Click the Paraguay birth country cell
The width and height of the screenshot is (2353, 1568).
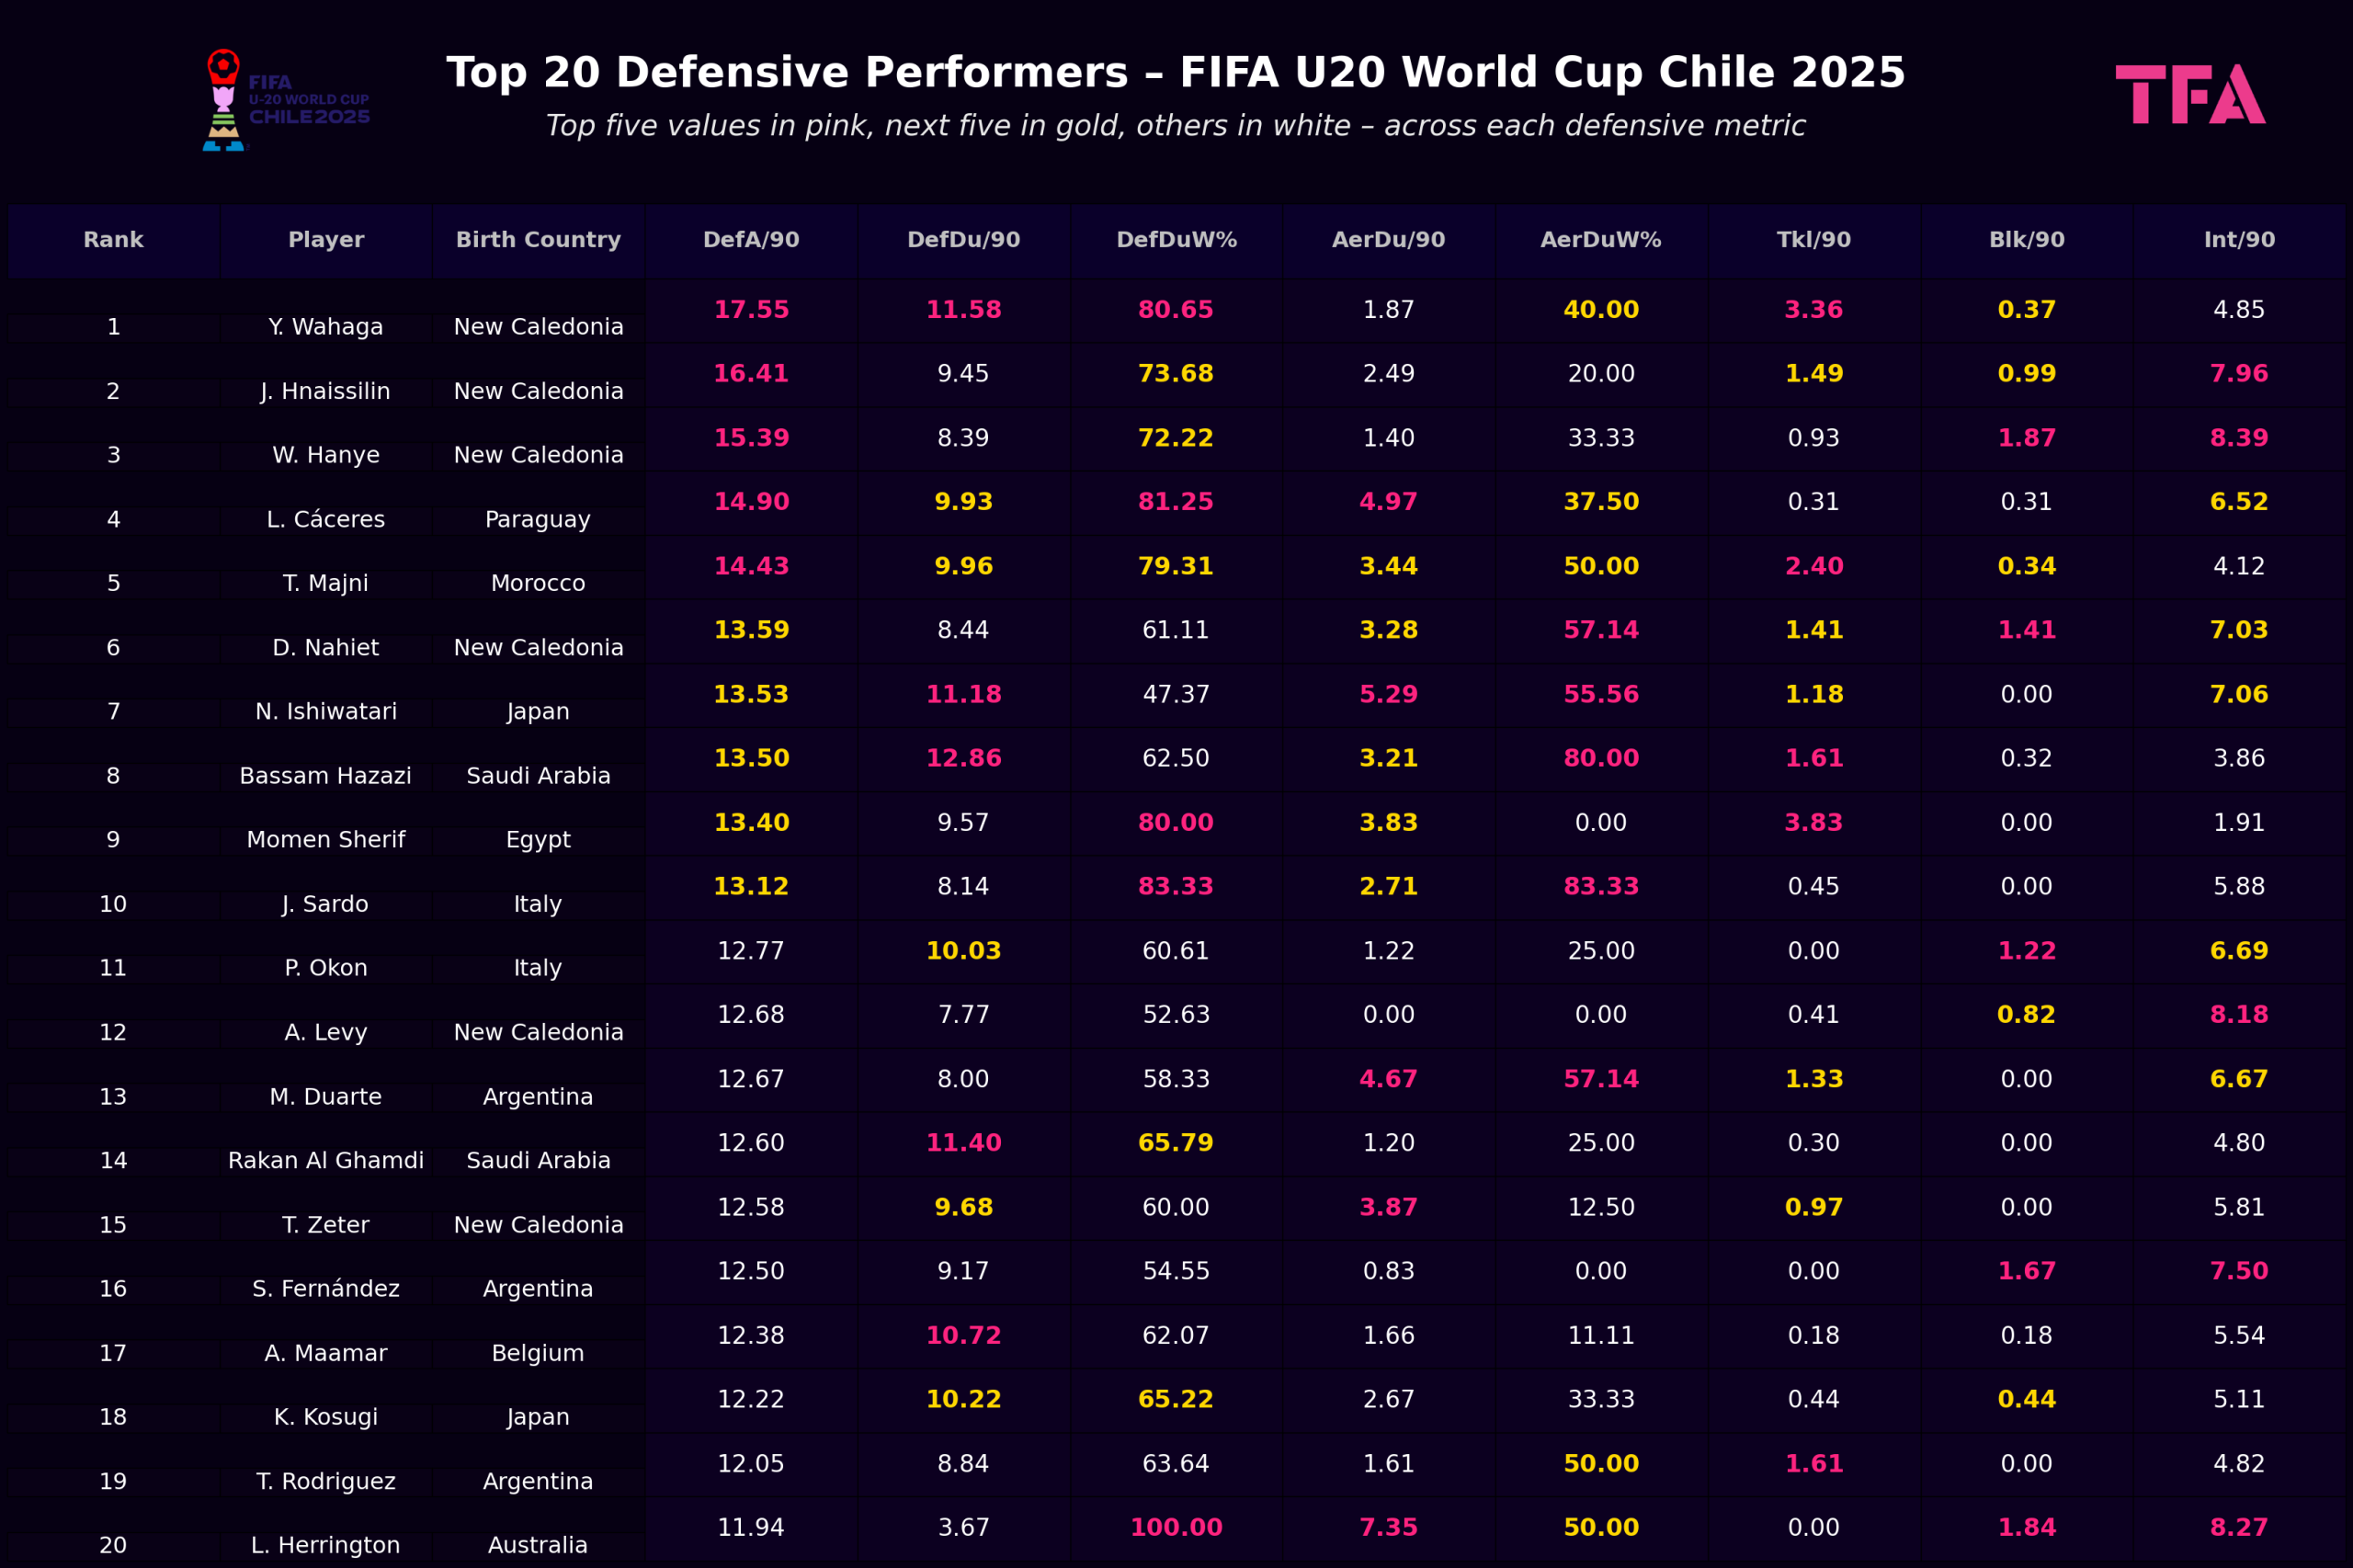538,519
